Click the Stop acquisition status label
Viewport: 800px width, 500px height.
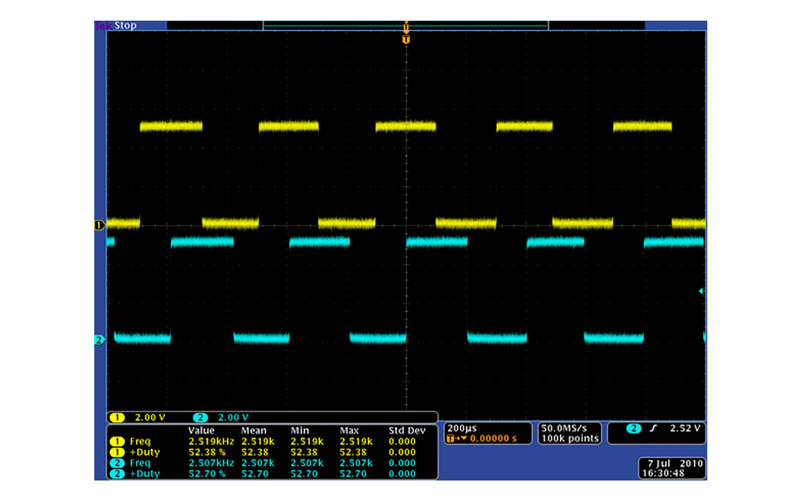126,26
